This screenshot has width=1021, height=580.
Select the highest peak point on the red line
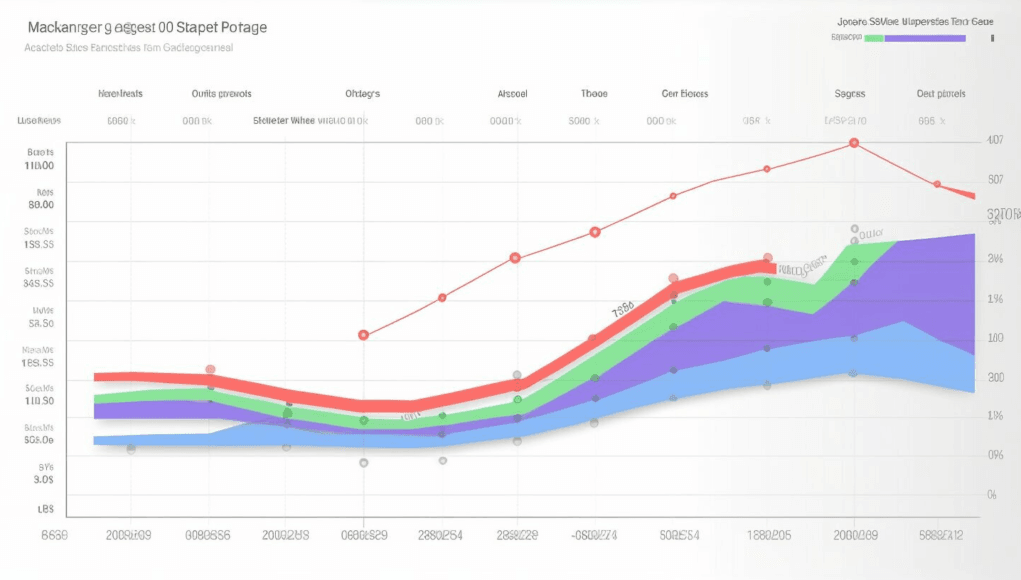854,143
